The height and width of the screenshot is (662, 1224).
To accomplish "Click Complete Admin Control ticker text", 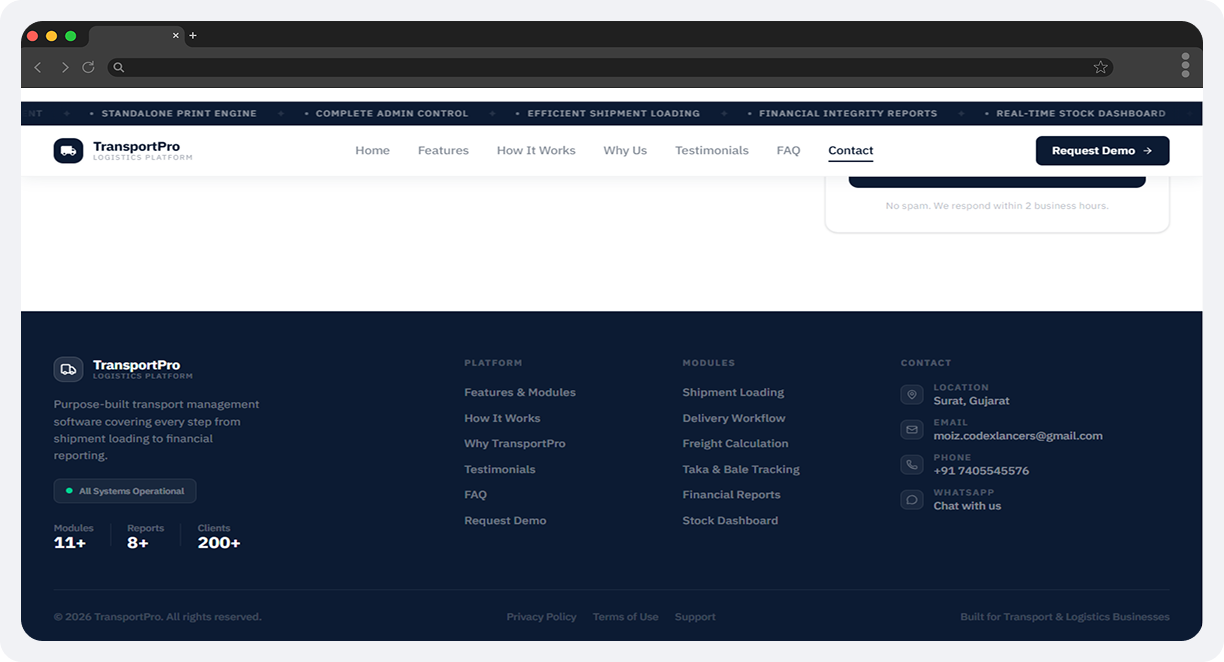I will [392, 114].
